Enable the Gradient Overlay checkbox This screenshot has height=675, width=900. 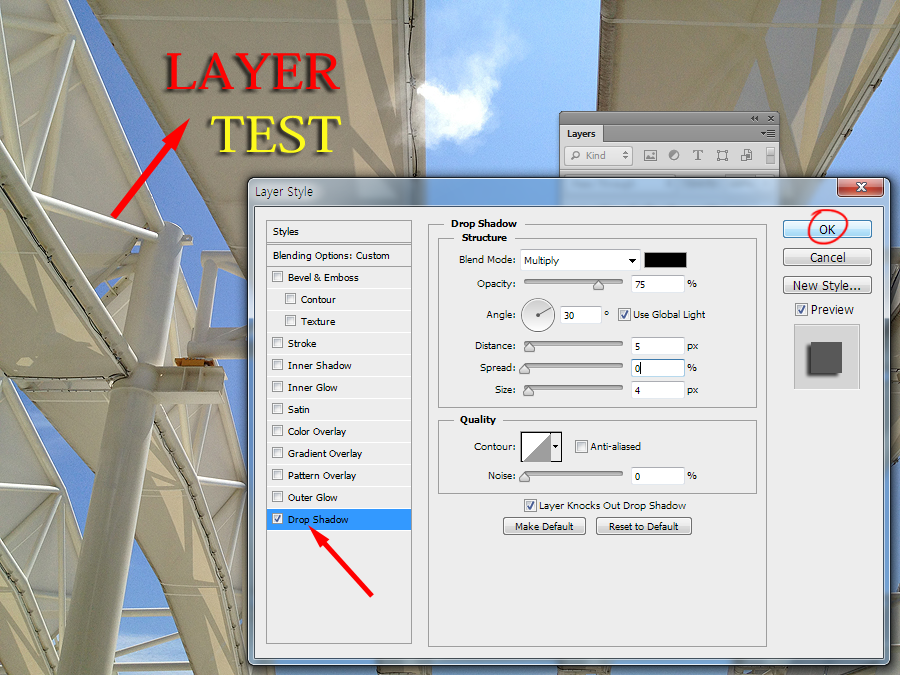(278, 452)
